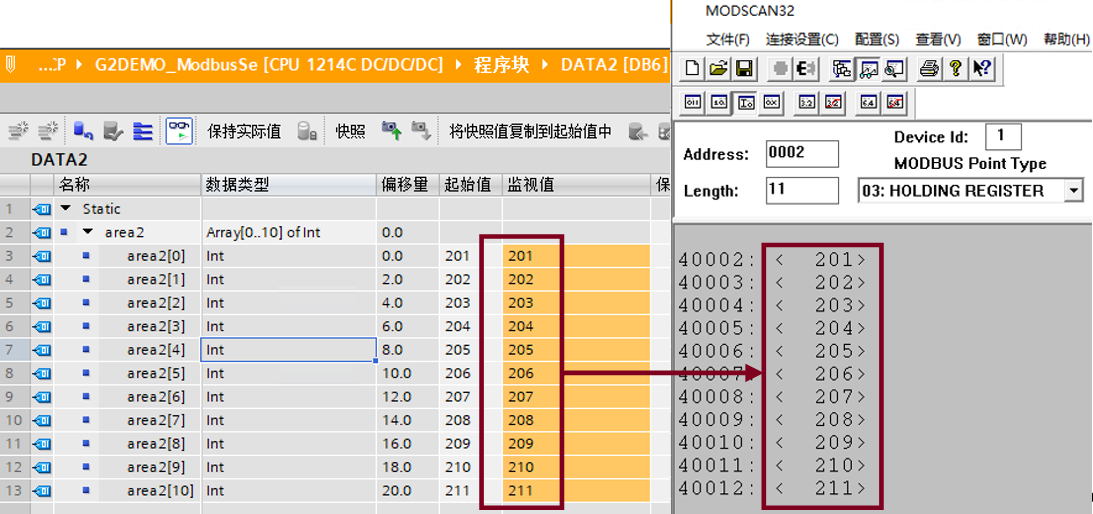Click the gray Connect plug icon in ModScan32
1093x514 pixels.
click(781, 68)
